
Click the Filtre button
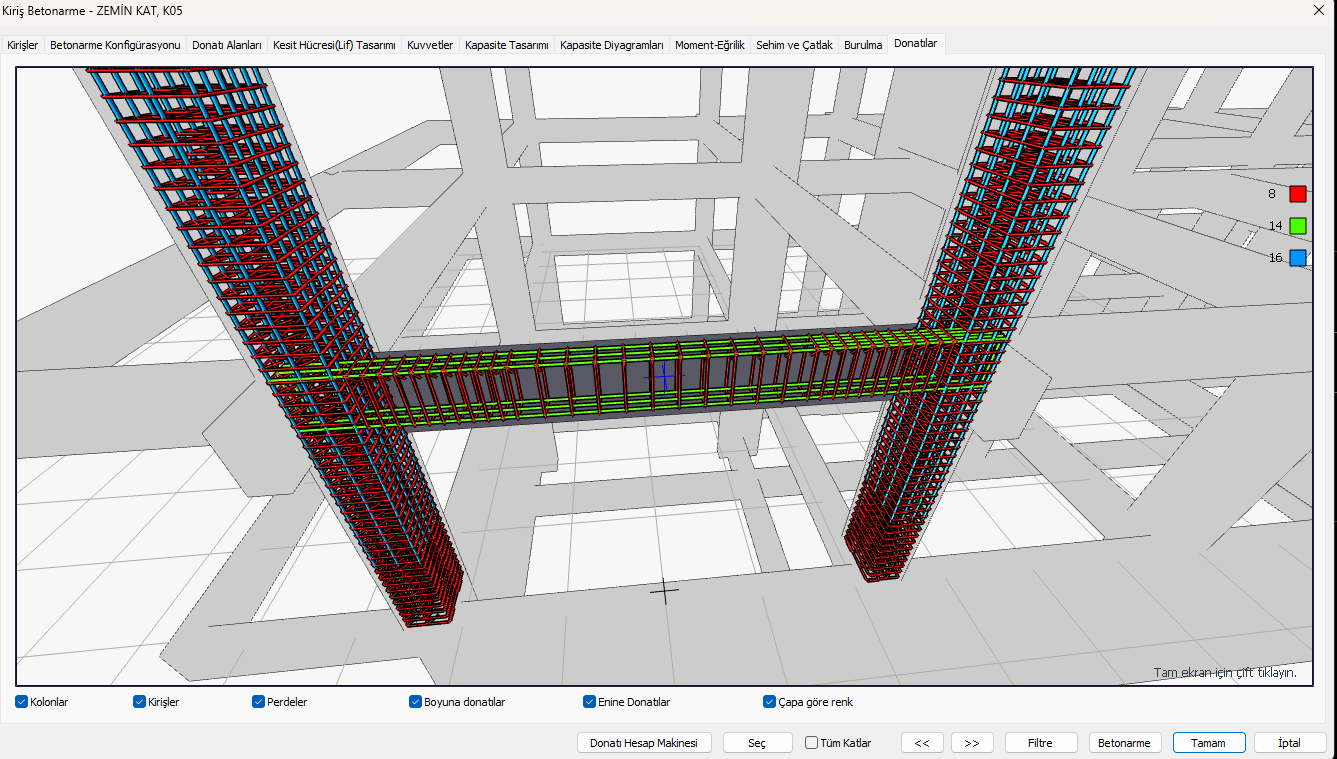(x=1041, y=743)
